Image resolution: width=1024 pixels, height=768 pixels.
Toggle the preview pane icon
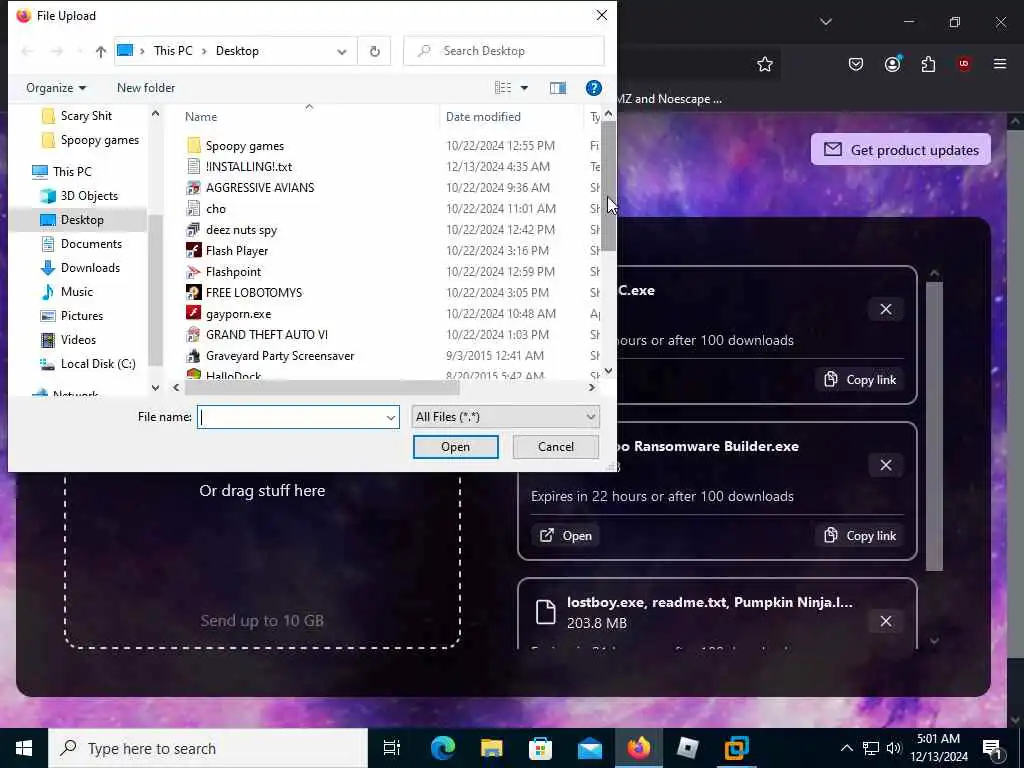click(558, 88)
